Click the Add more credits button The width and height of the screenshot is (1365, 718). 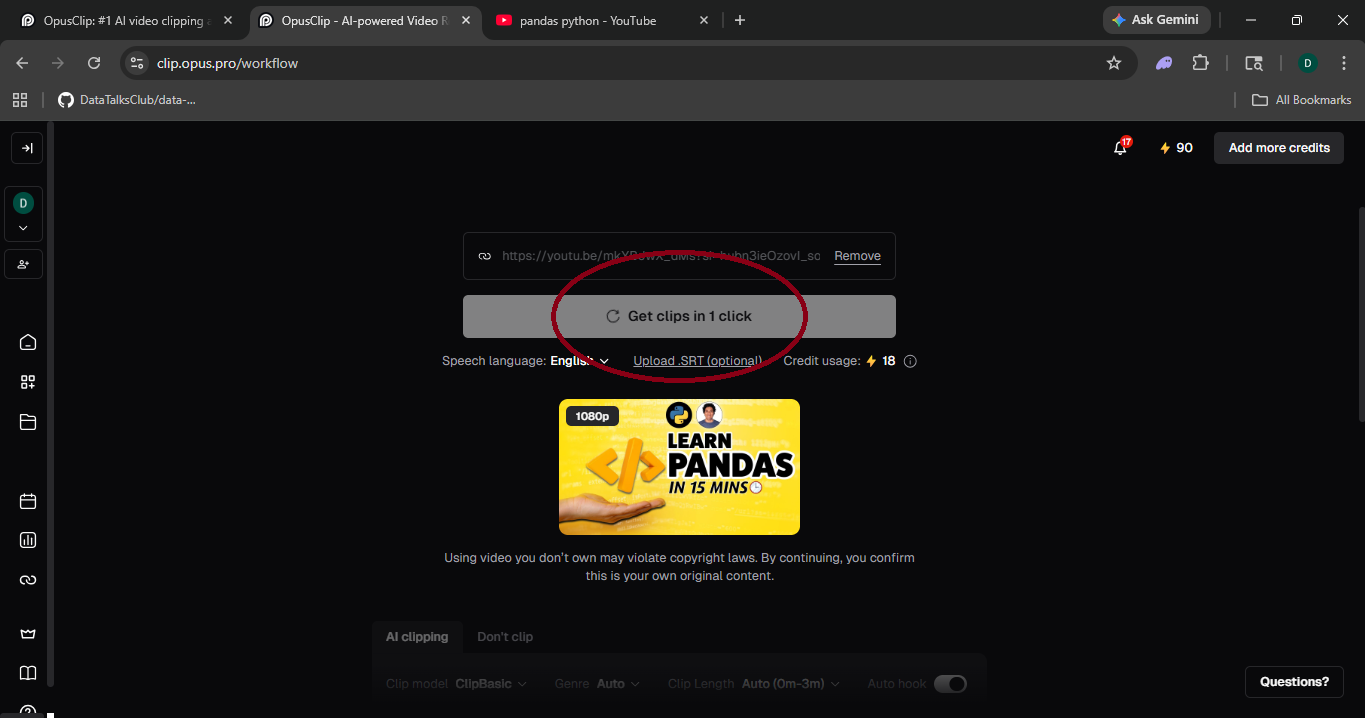(x=1279, y=148)
